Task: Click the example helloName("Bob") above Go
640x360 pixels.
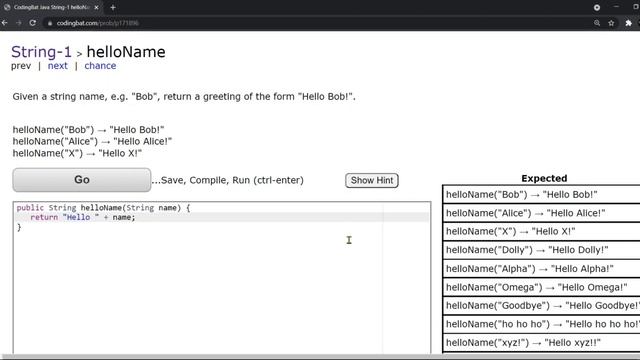Action: tap(88, 130)
